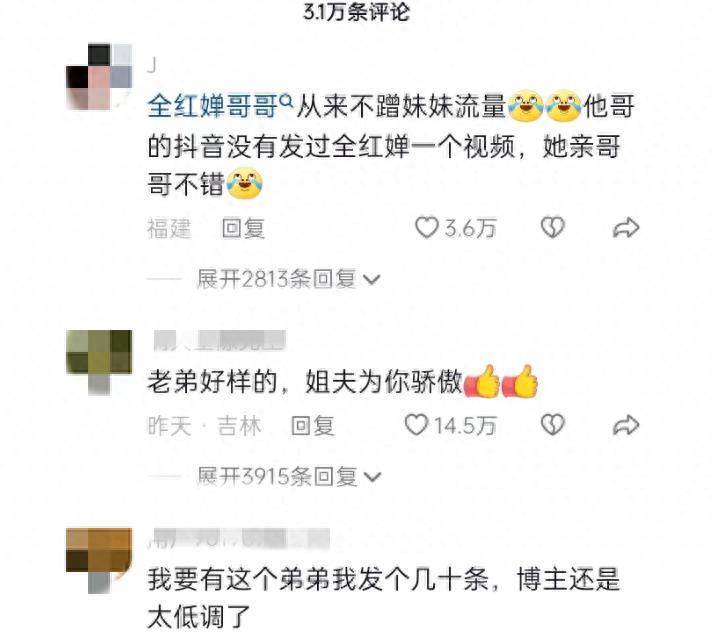This screenshot has width=712, height=642.
Task: Like the 福建 comment with 3.6万 likes
Action: (427, 227)
